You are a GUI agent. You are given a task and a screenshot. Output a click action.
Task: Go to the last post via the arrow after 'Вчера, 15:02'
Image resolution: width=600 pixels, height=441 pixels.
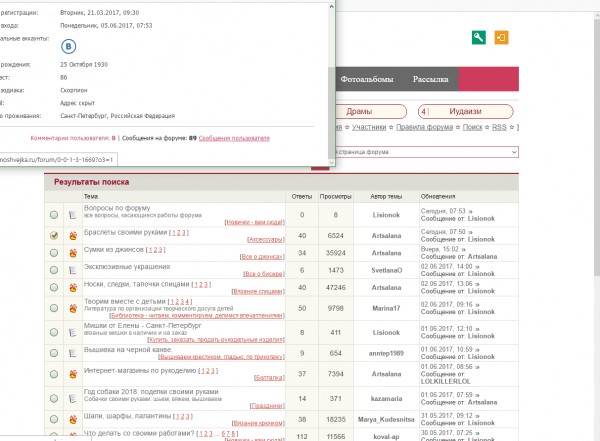(x=463, y=249)
